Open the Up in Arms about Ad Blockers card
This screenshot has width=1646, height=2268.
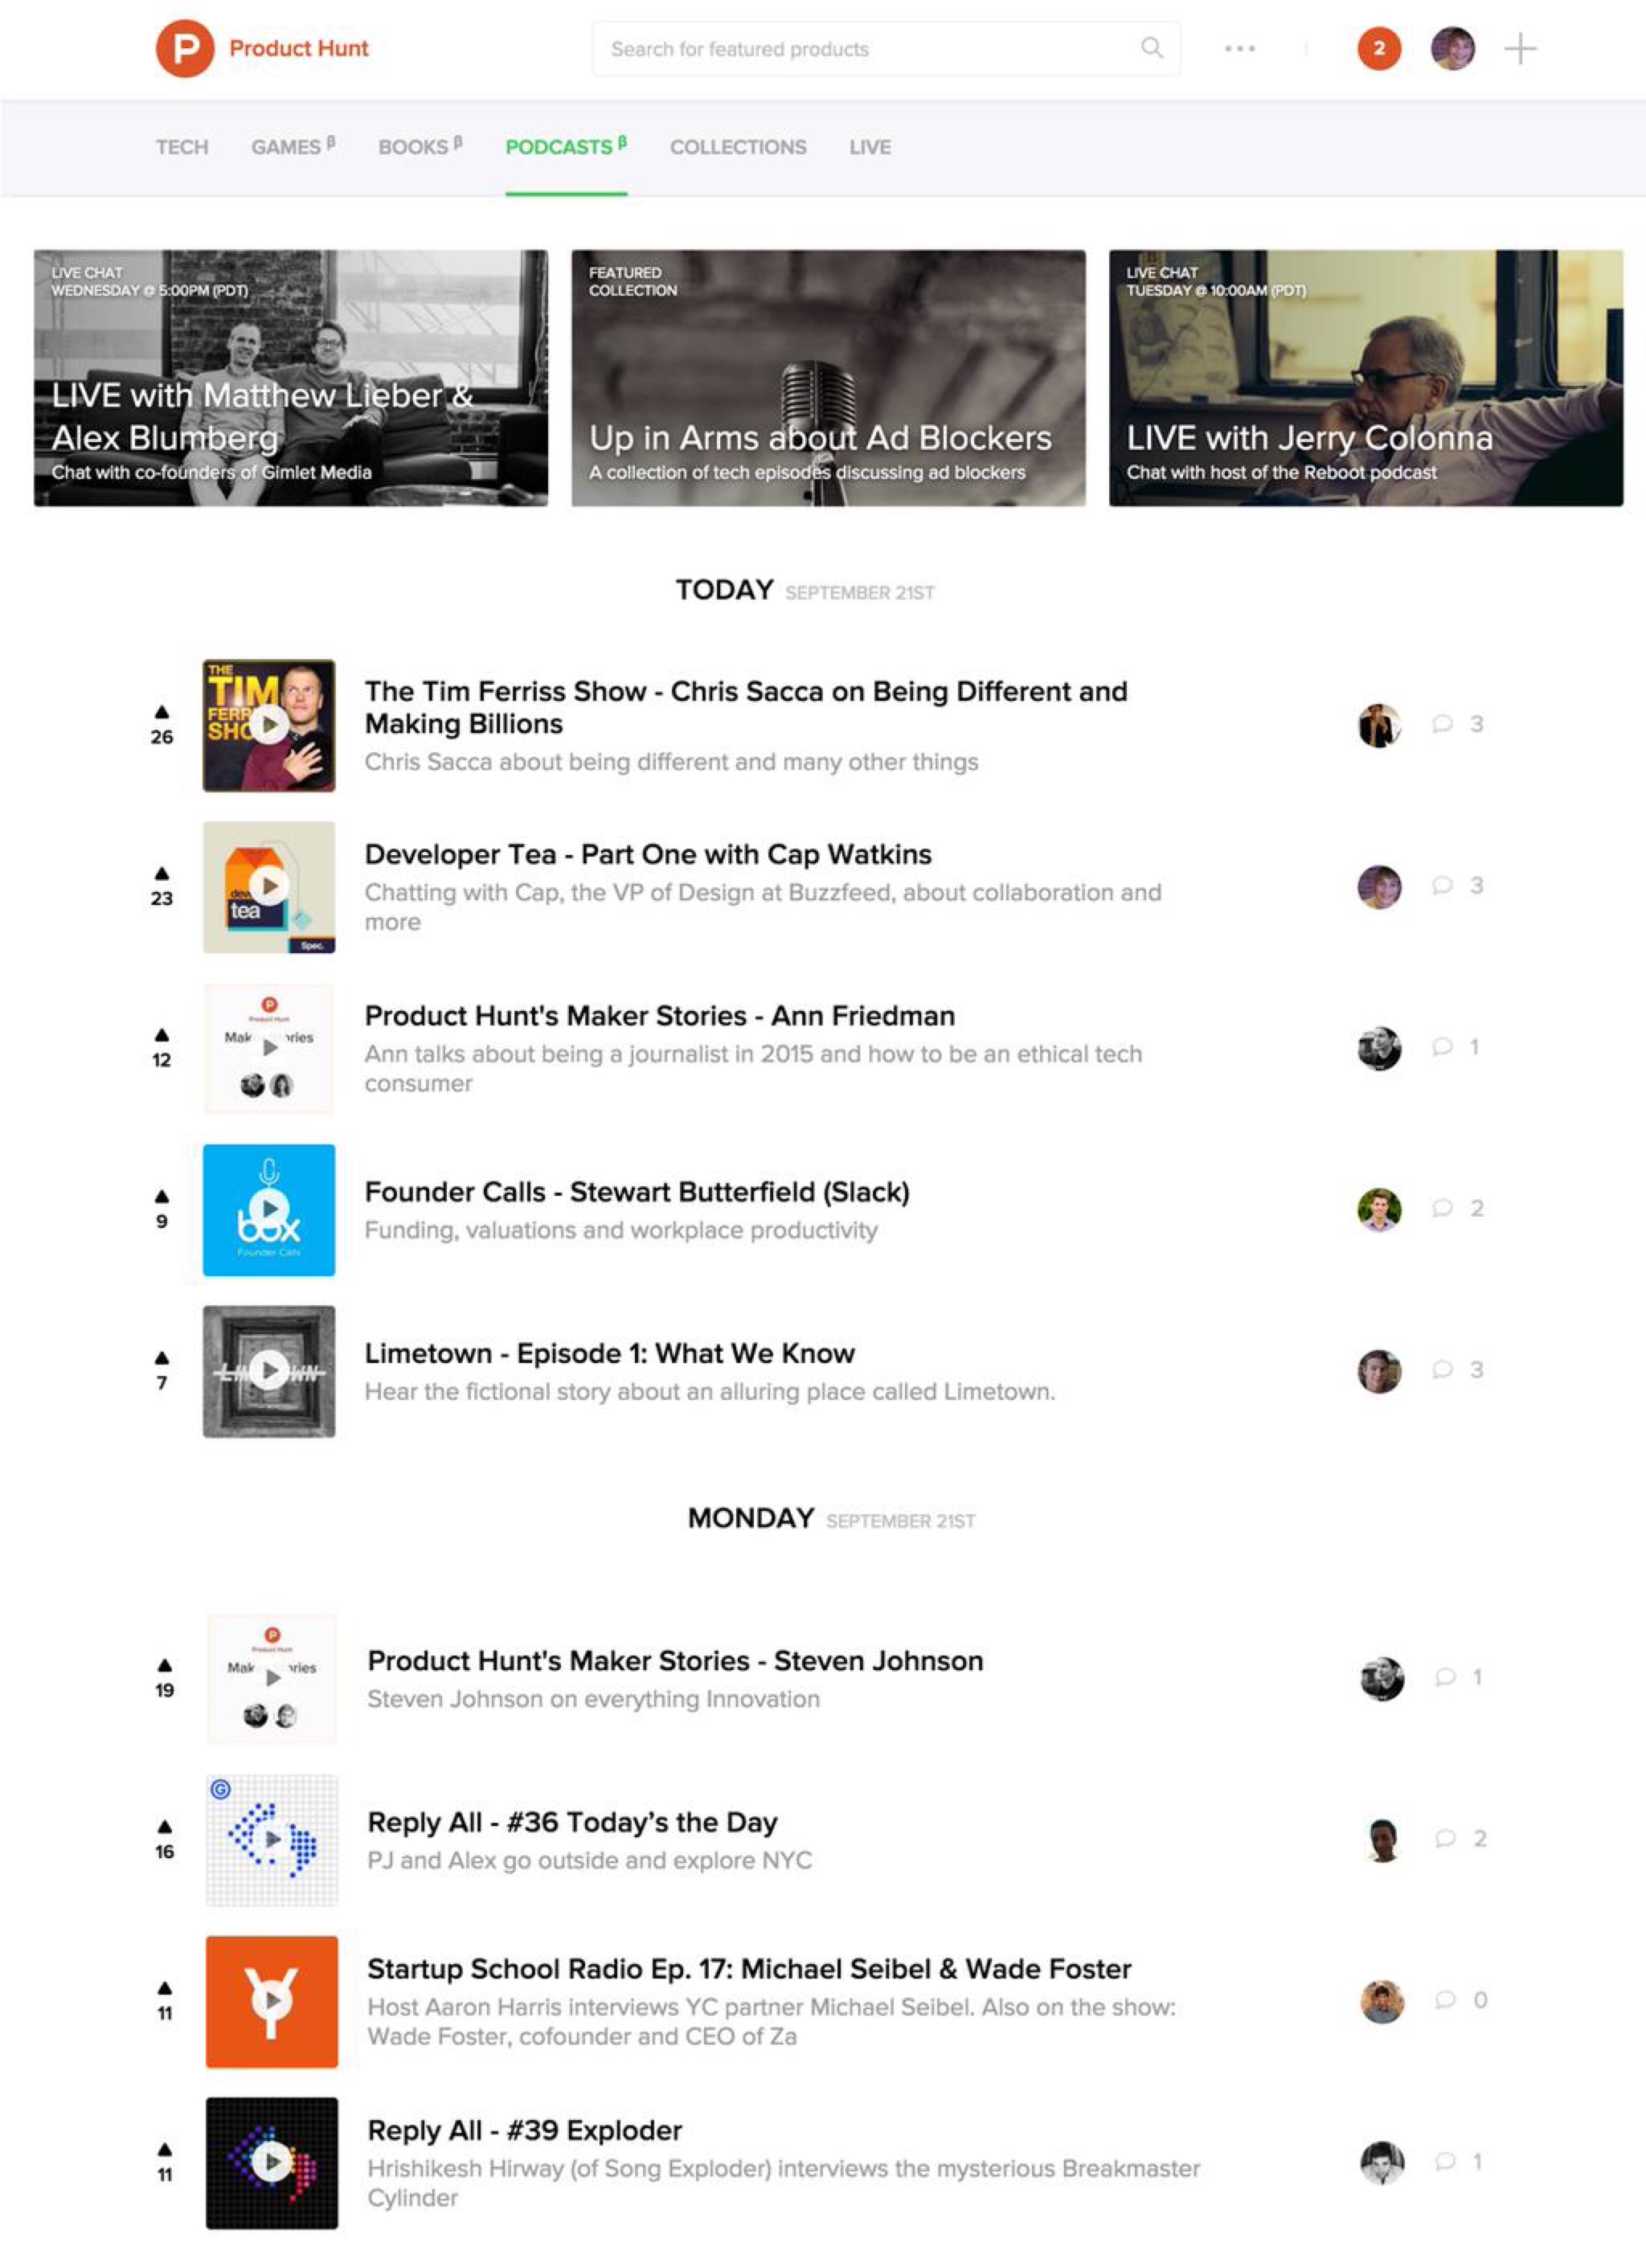coord(828,378)
